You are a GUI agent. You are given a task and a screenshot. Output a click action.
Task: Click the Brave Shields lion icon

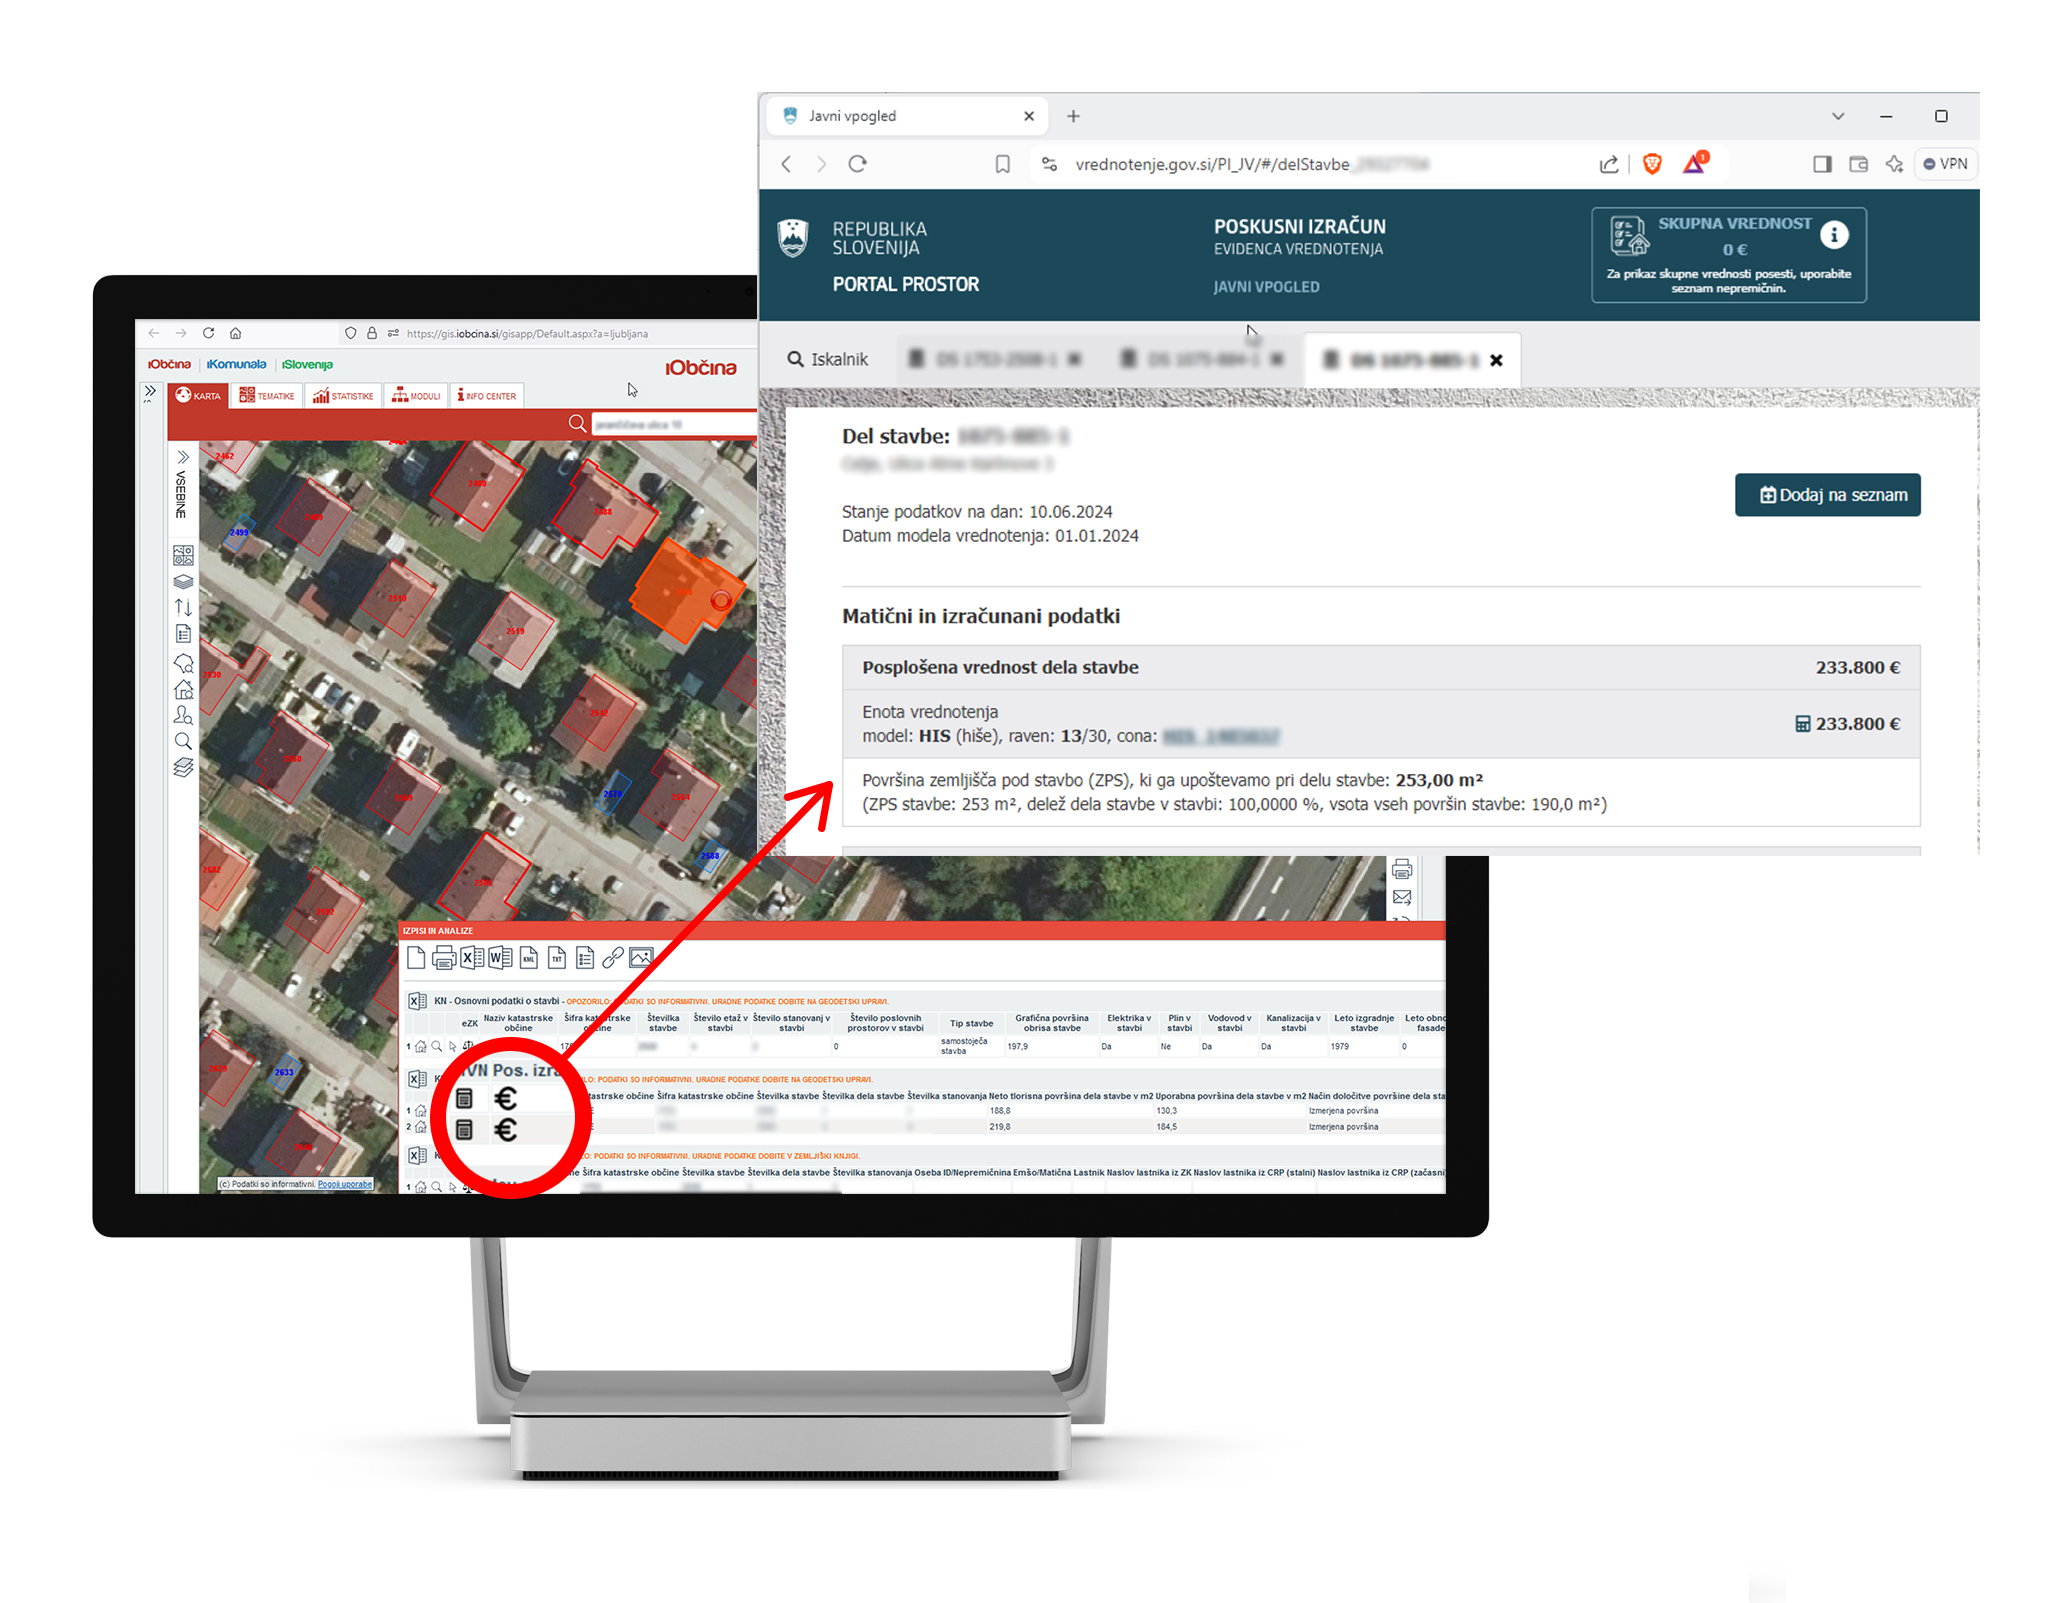tap(1652, 164)
